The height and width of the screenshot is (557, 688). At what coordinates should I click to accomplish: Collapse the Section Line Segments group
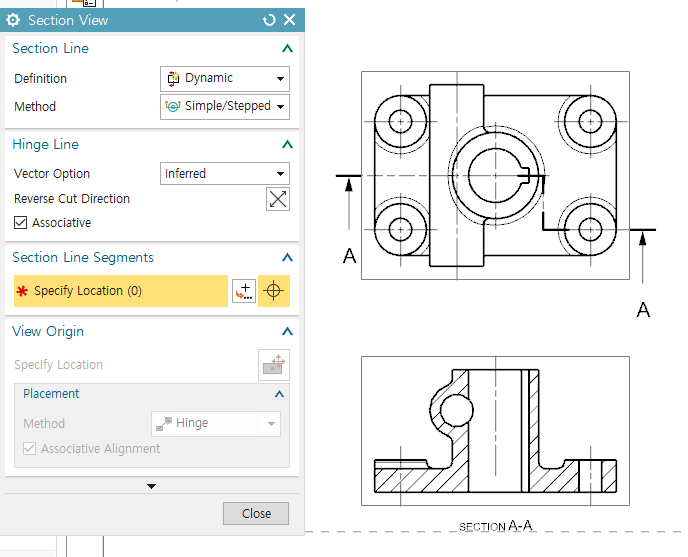click(287, 258)
